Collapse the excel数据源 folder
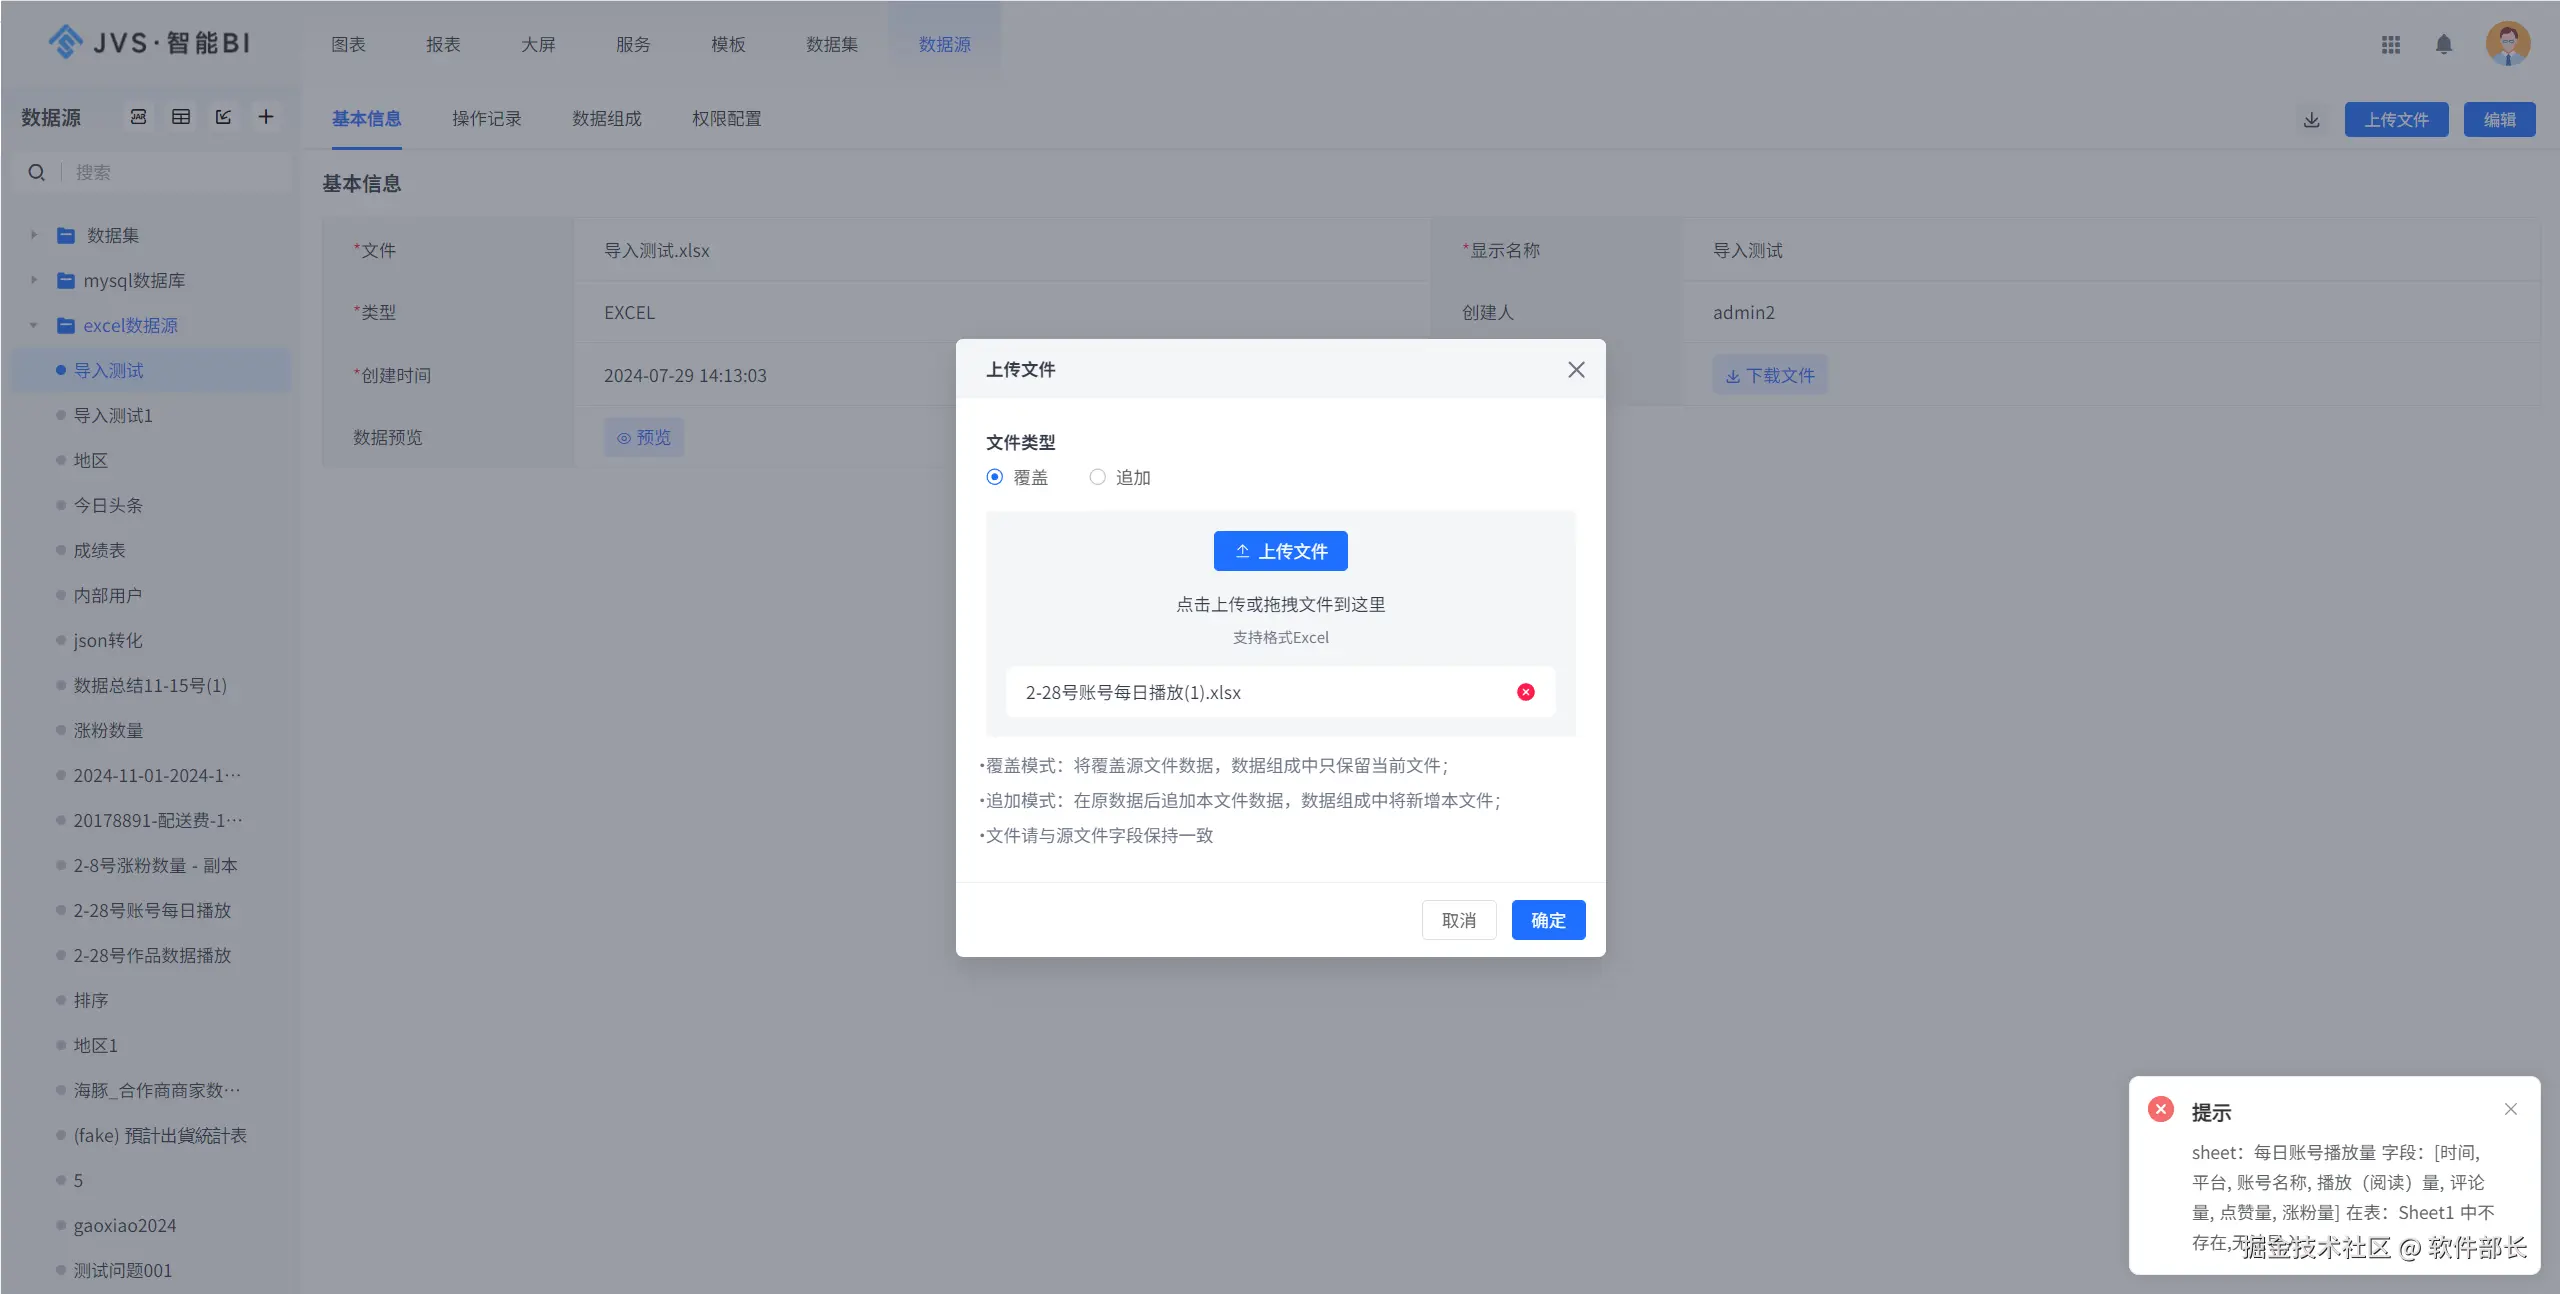2560x1294 pixels. pyautogui.click(x=33, y=325)
